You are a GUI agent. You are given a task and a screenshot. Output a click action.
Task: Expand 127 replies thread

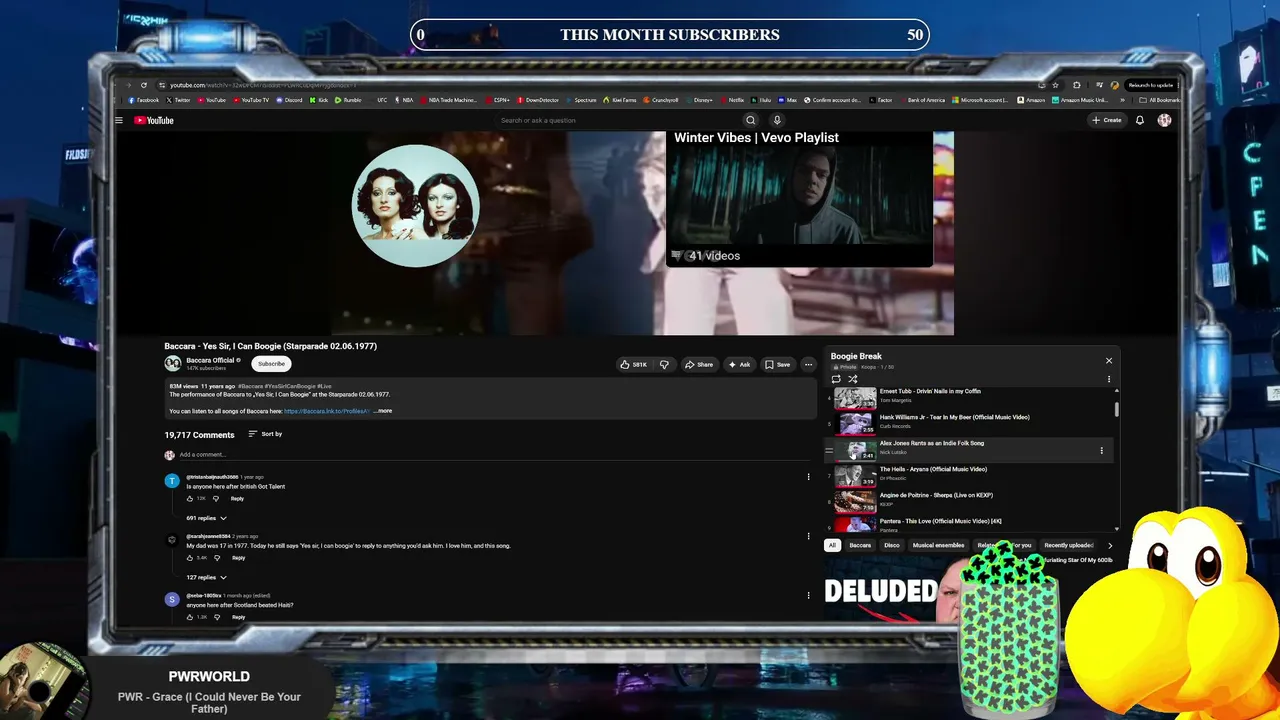coord(206,577)
